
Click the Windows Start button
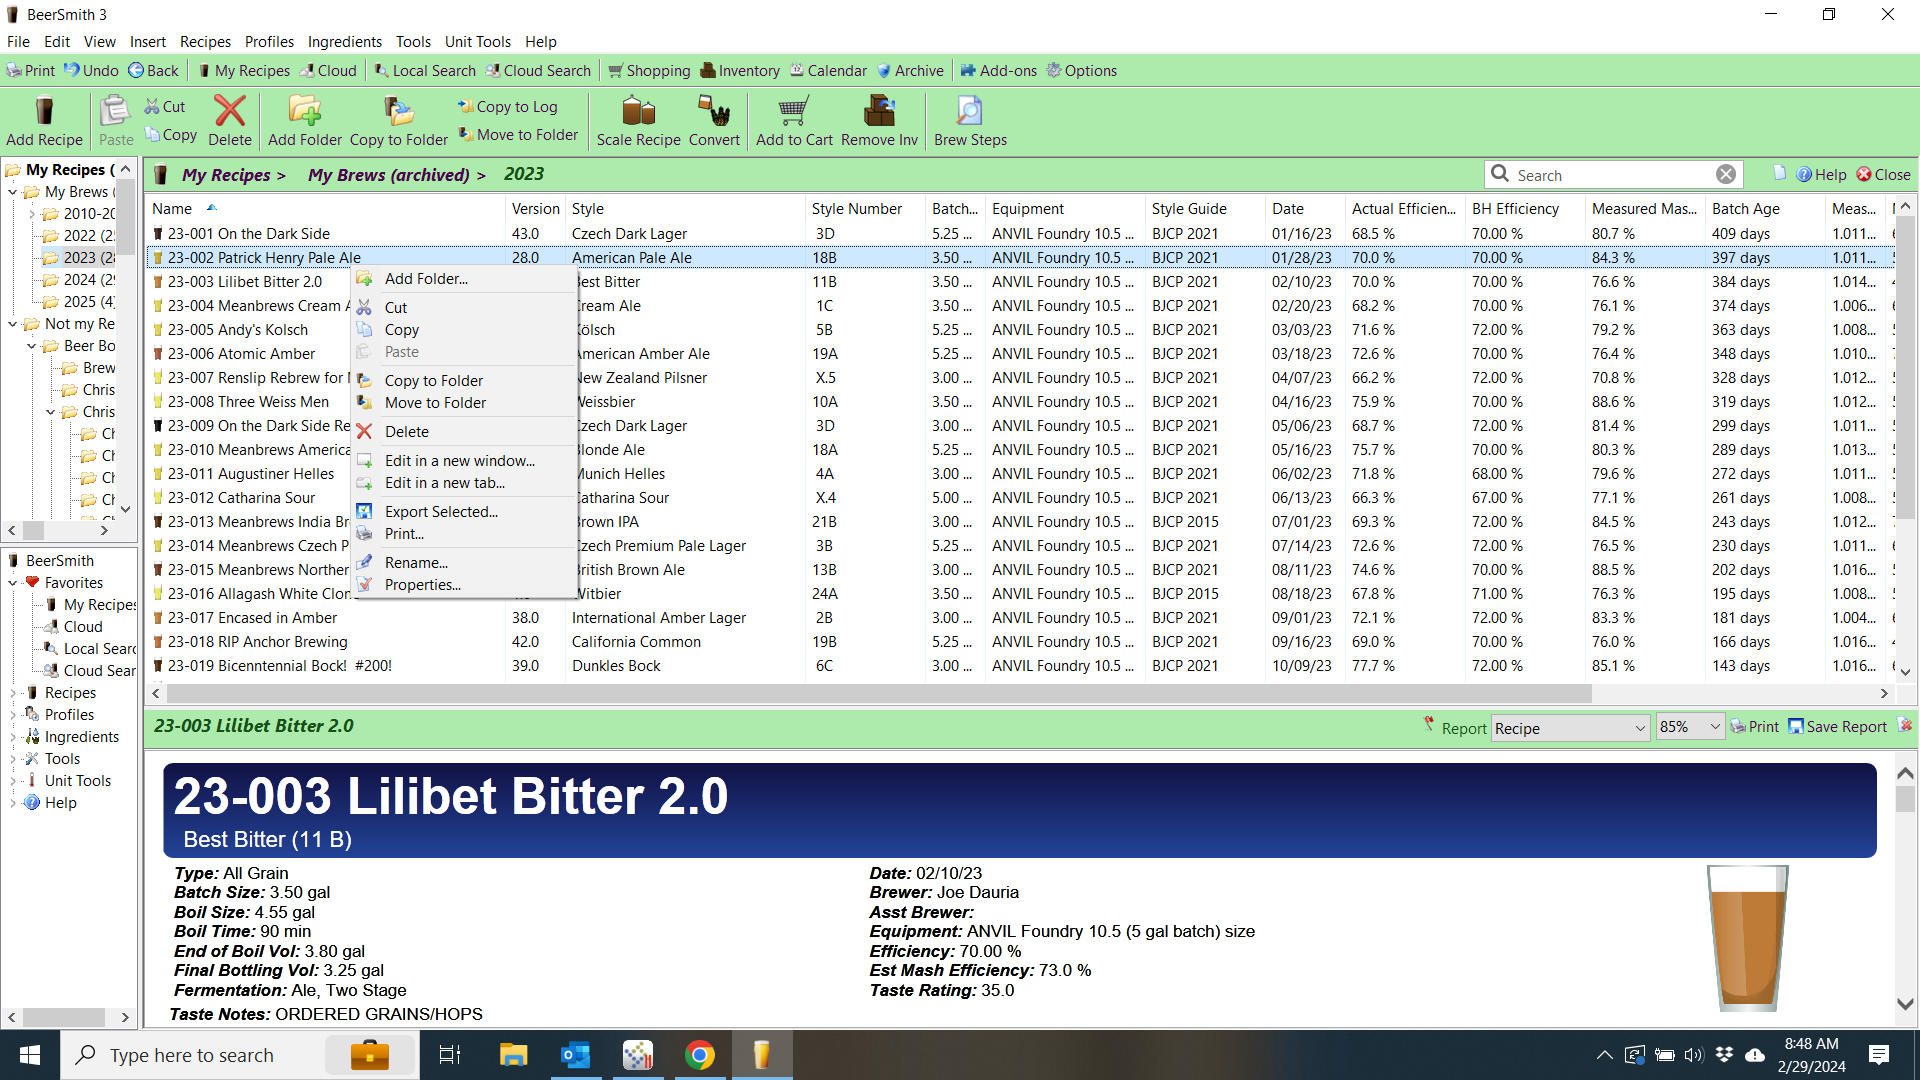click(29, 1055)
